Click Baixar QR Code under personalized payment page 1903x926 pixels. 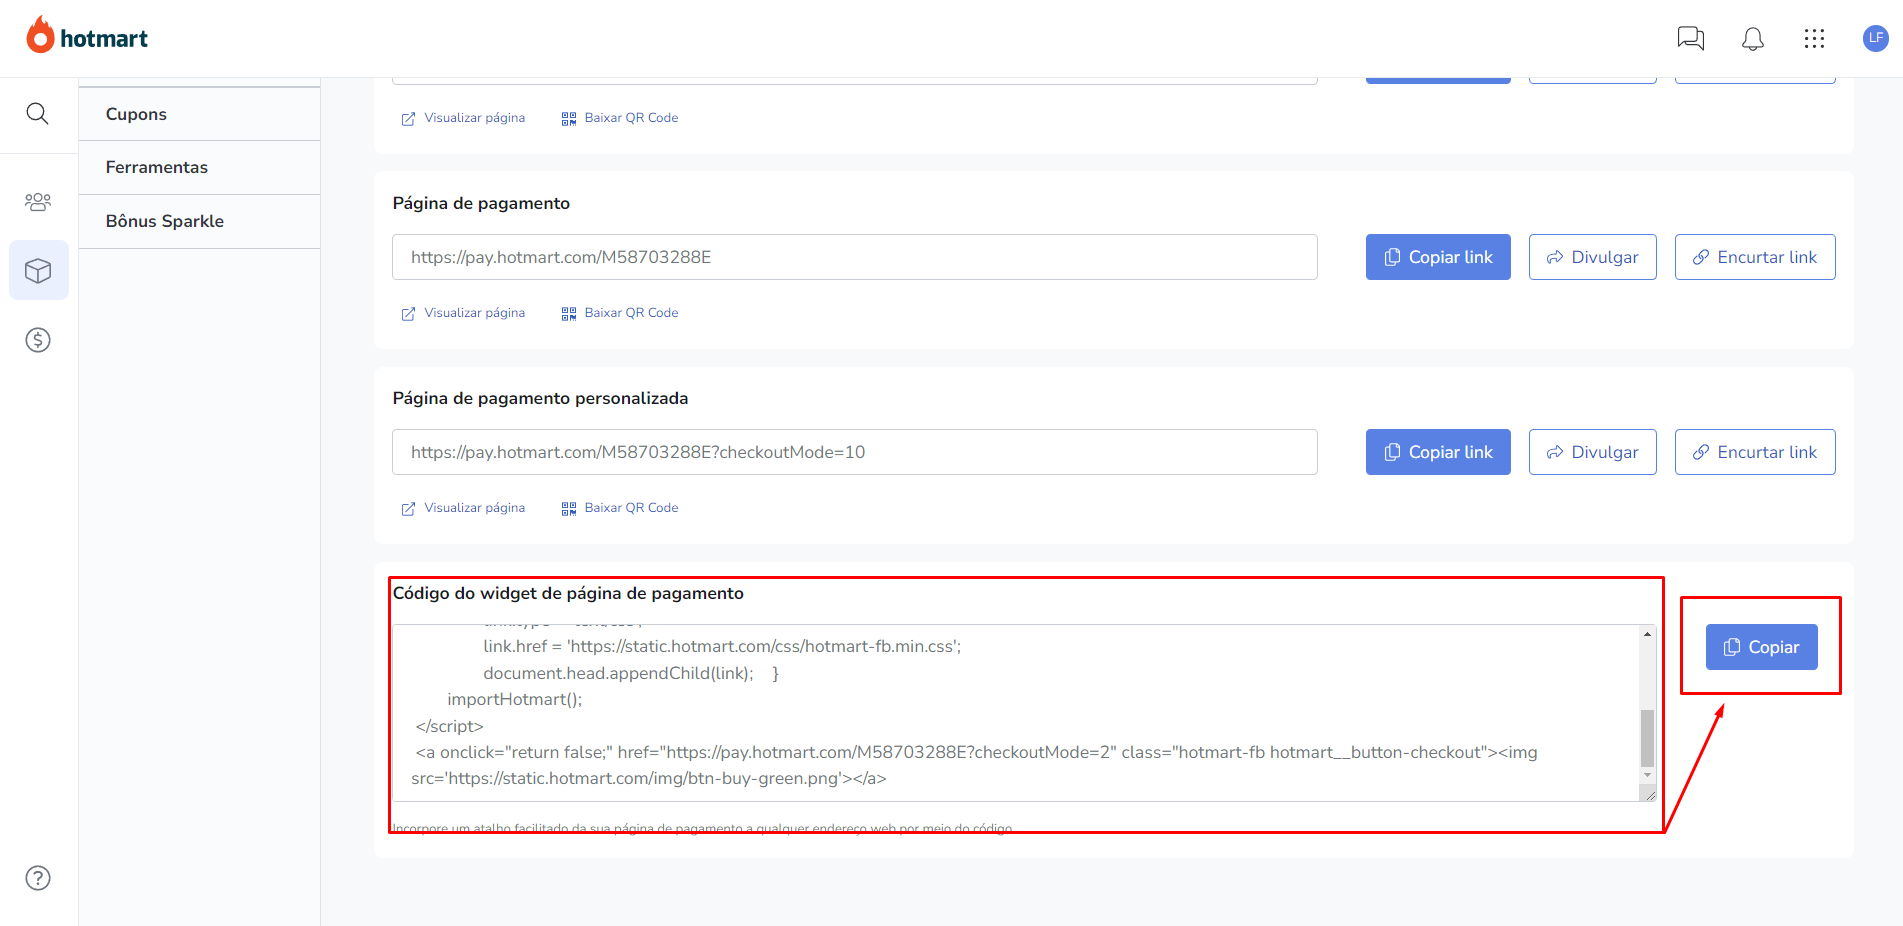(620, 508)
